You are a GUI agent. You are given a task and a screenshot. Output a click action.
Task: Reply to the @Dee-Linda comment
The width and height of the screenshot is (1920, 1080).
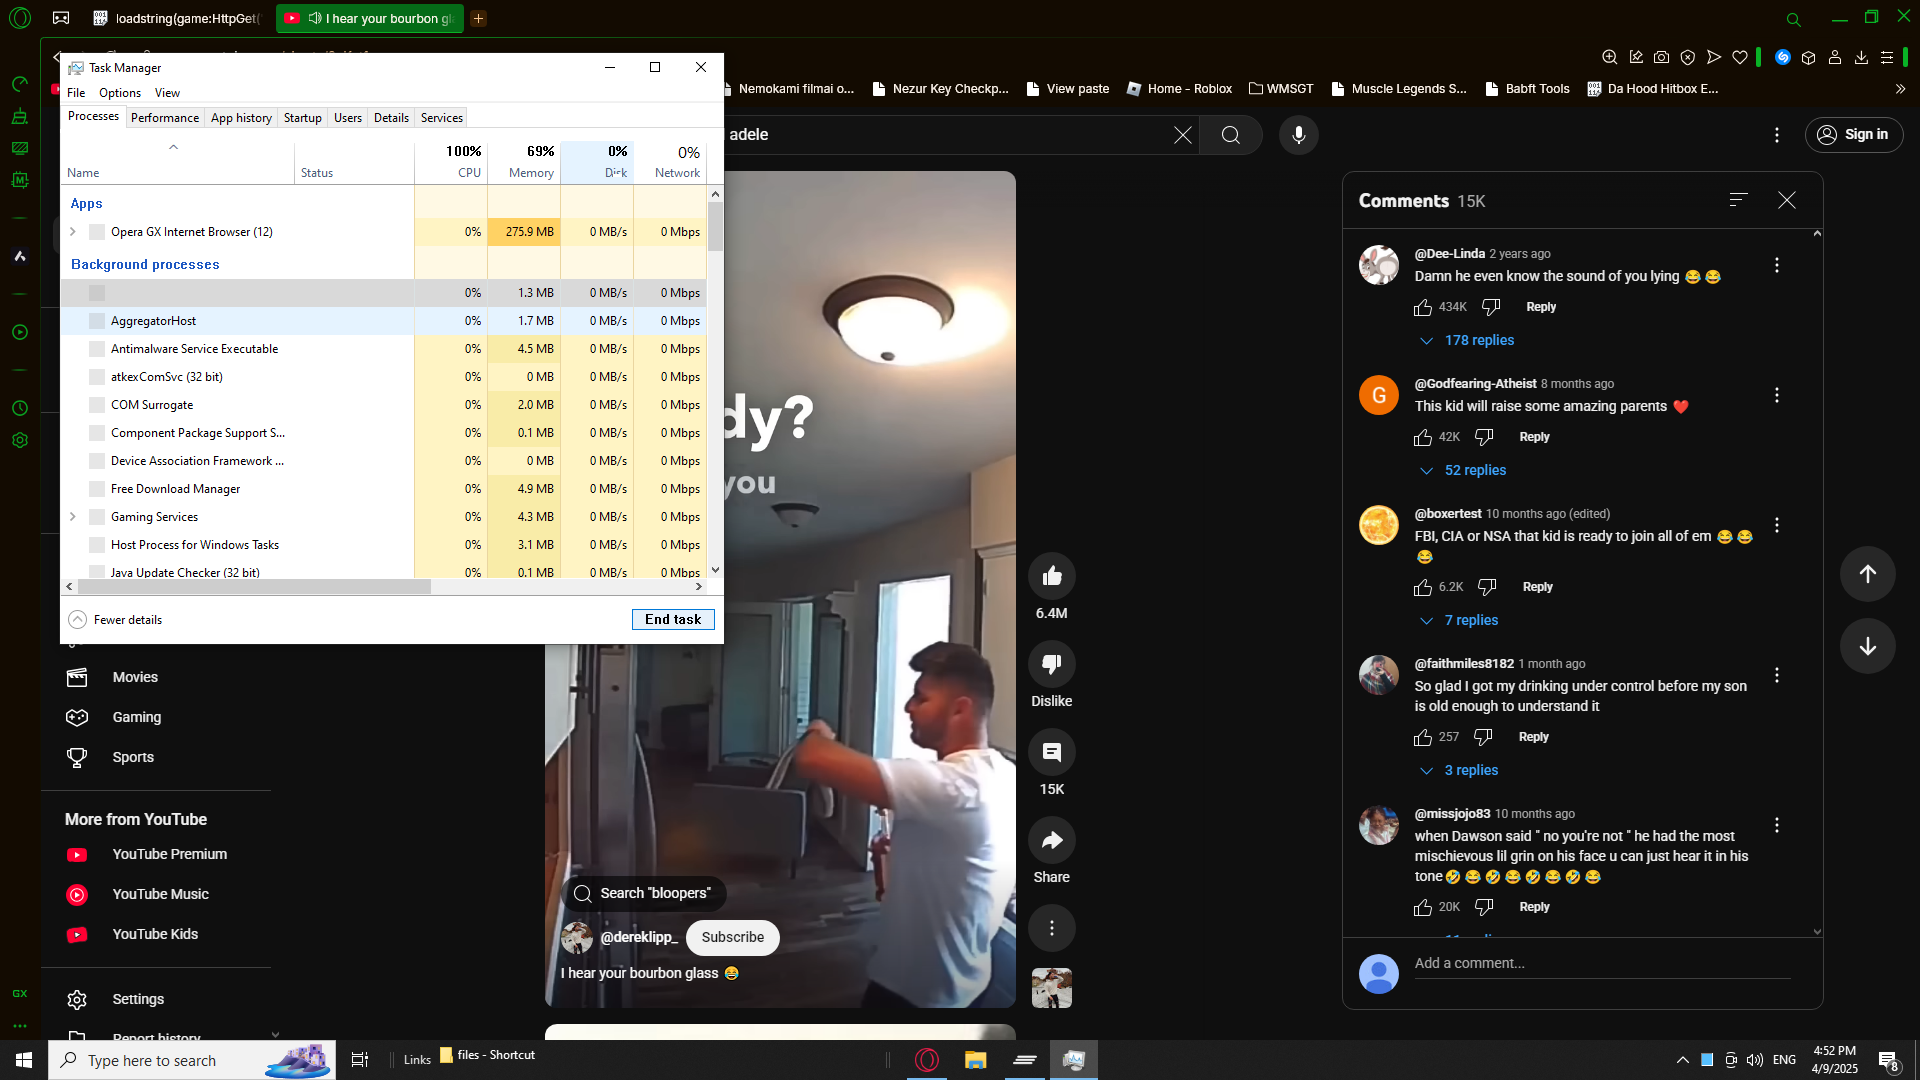[1541, 307]
